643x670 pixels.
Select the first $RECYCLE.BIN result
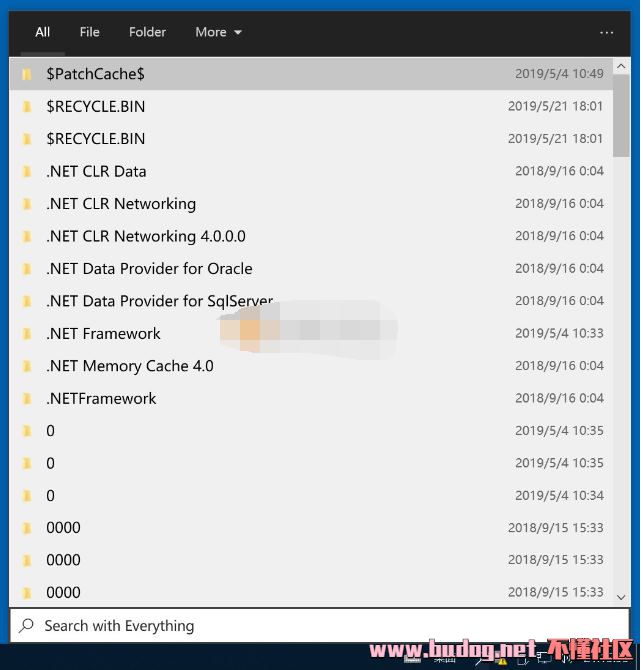pos(96,106)
